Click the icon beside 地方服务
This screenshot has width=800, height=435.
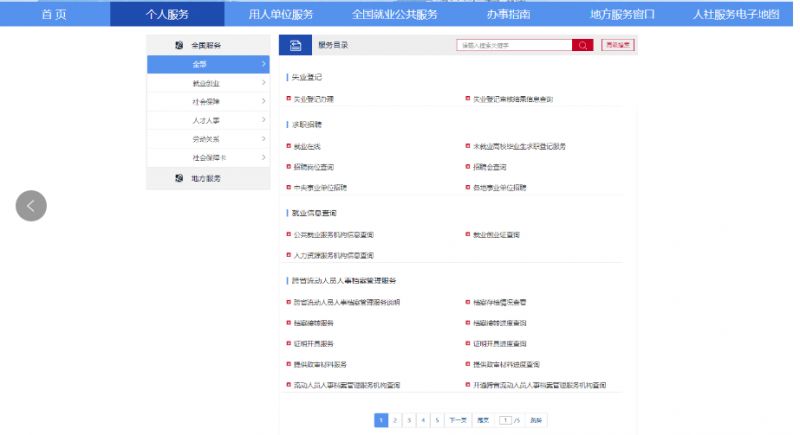pyautogui.click(x=179, y=178)
